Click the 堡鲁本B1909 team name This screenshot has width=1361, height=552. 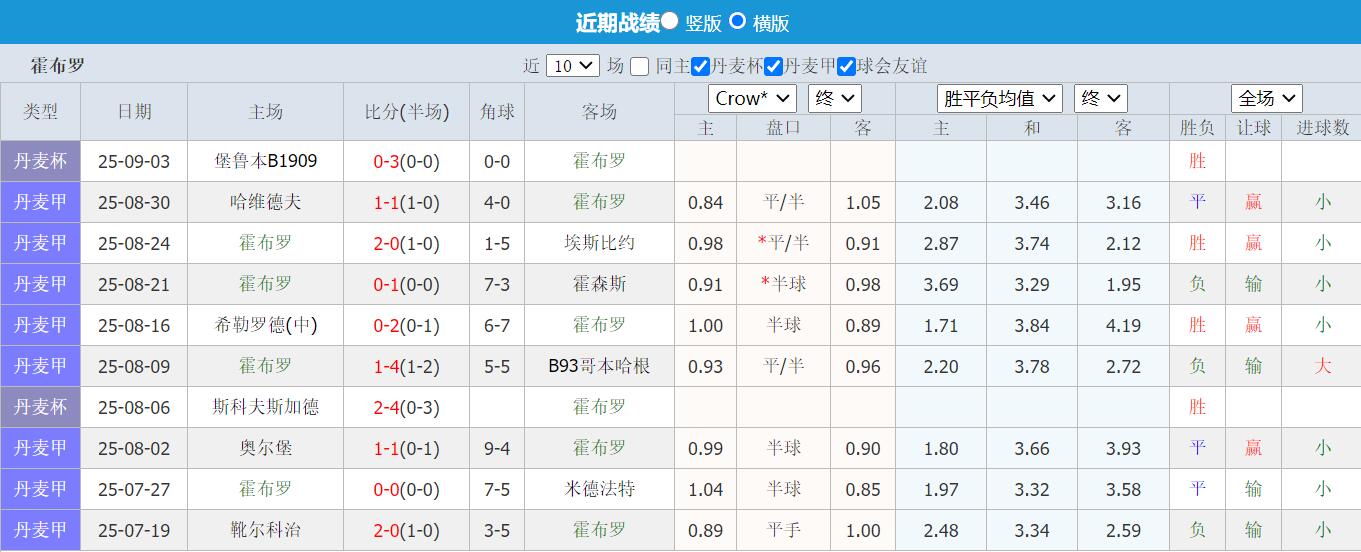(265, 161)
